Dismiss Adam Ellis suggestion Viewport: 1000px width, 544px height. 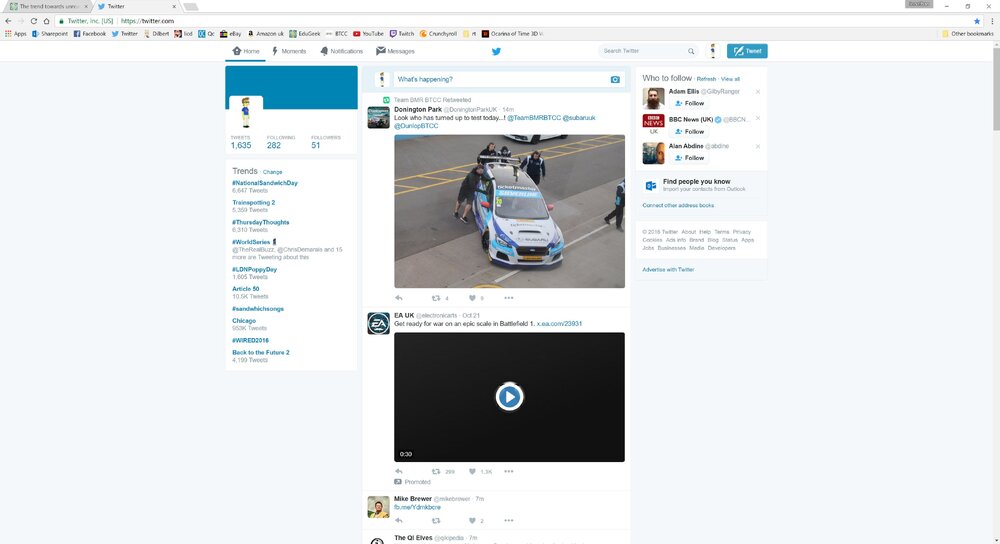[x=758, y=92]
